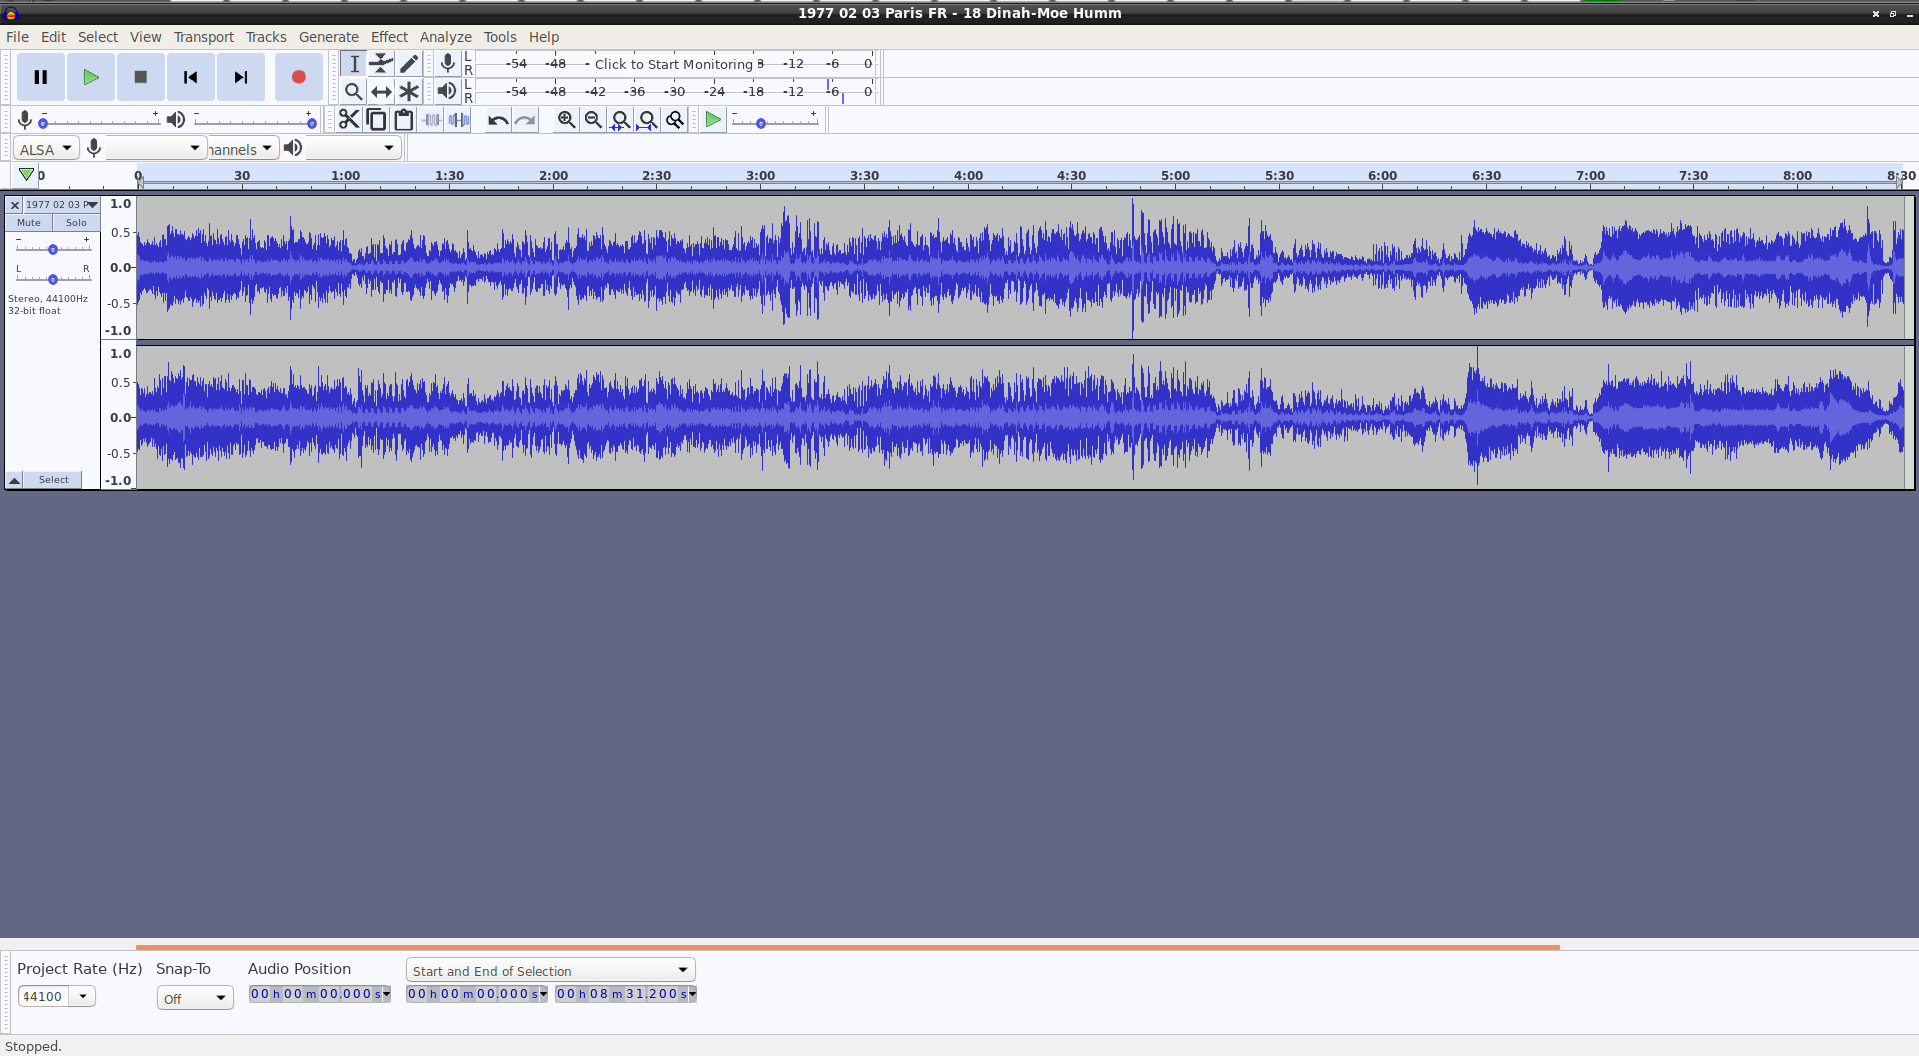Screen dimensions: 1919x1056
Task: Click Click to Start Monitoring meter
Action: point(674,64)
